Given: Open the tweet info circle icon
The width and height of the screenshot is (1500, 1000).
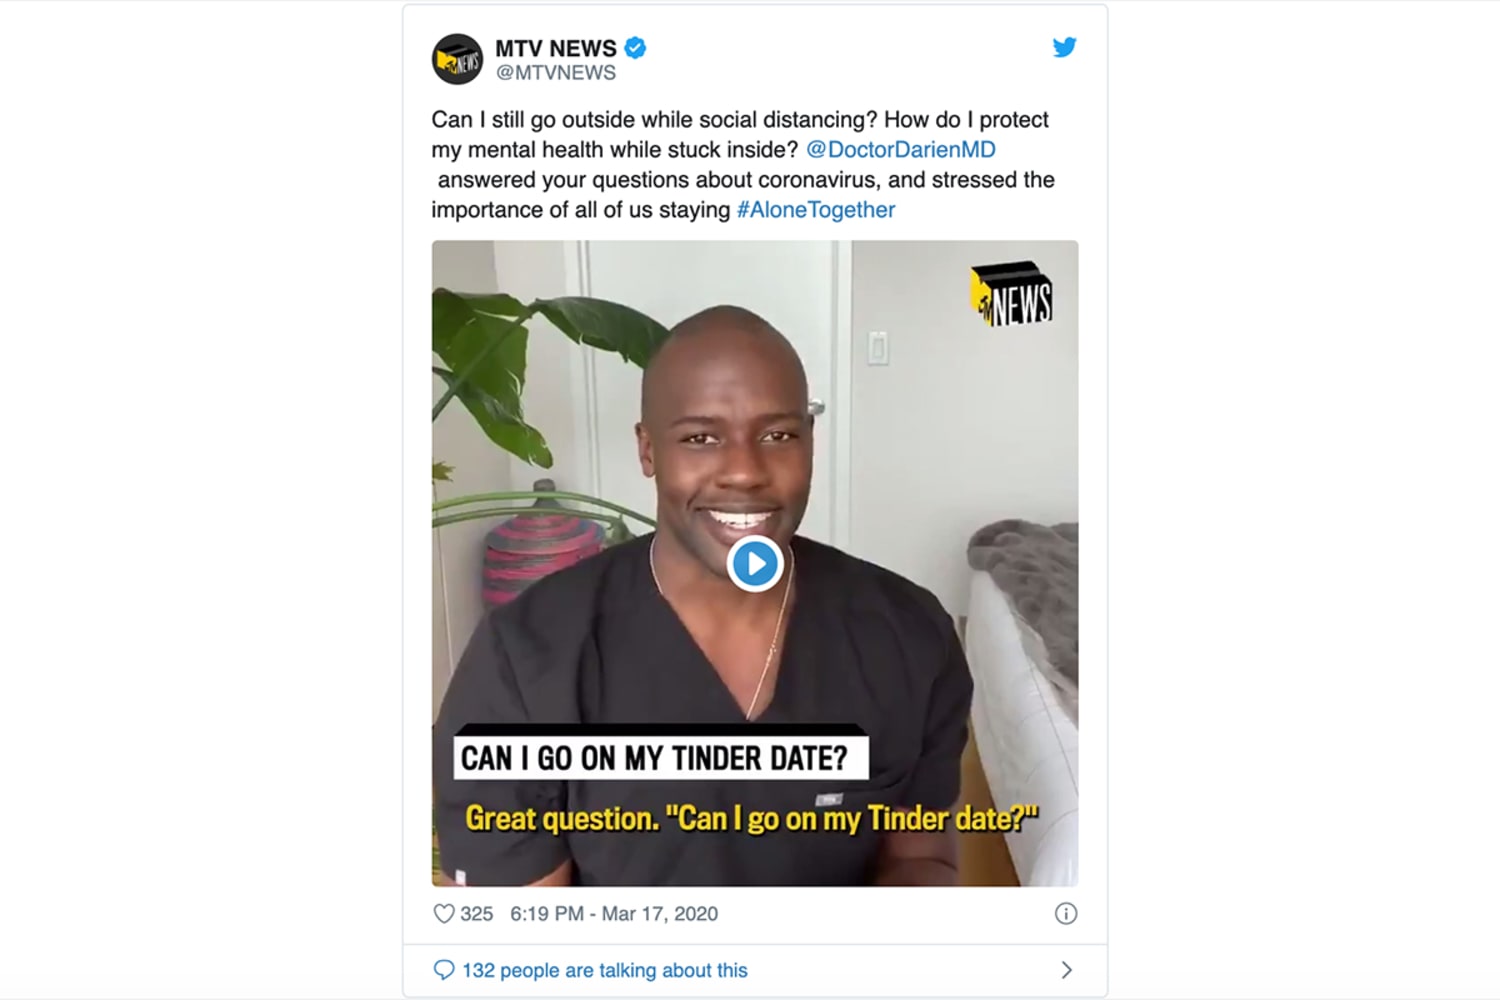Looking at the screenshot, I should point(1066,913).
